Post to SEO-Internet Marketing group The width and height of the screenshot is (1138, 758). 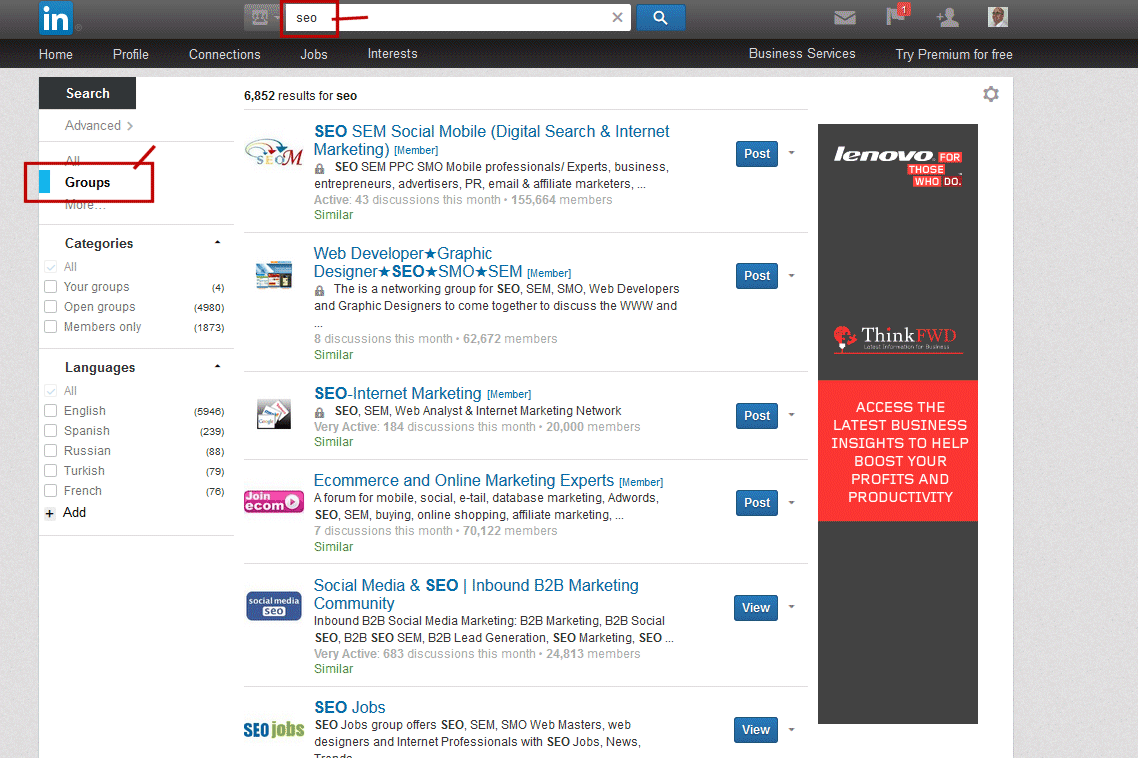[x=757, y=416]
